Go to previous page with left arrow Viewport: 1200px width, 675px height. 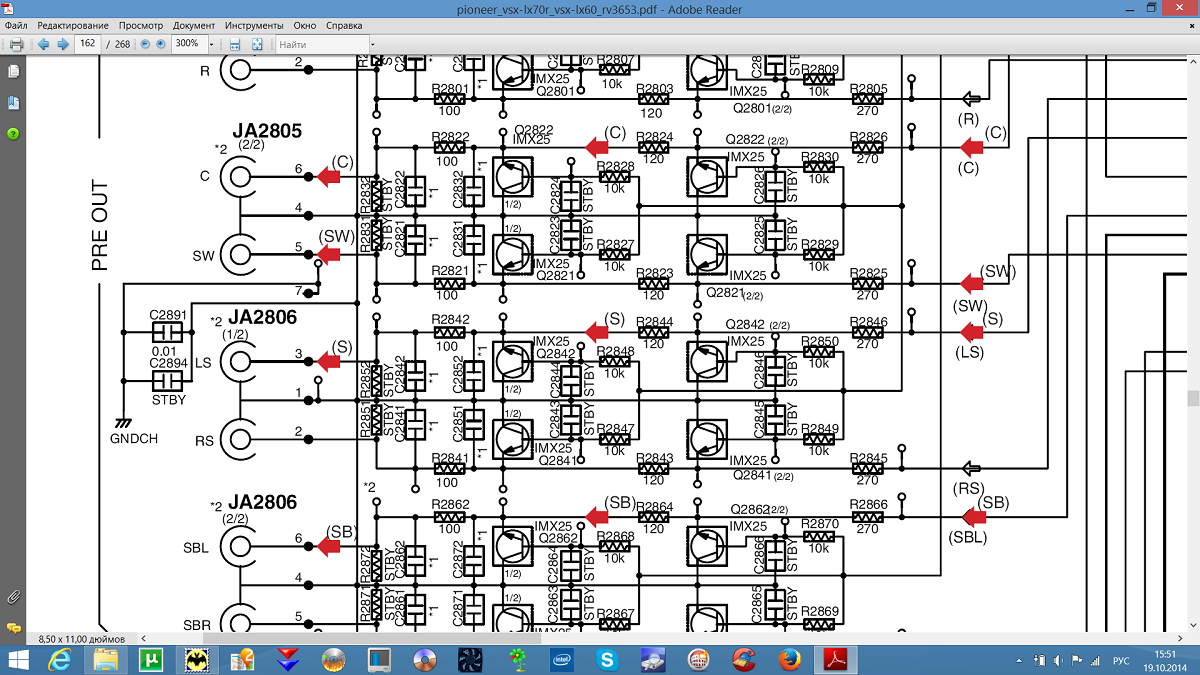(x=43, y=44)
